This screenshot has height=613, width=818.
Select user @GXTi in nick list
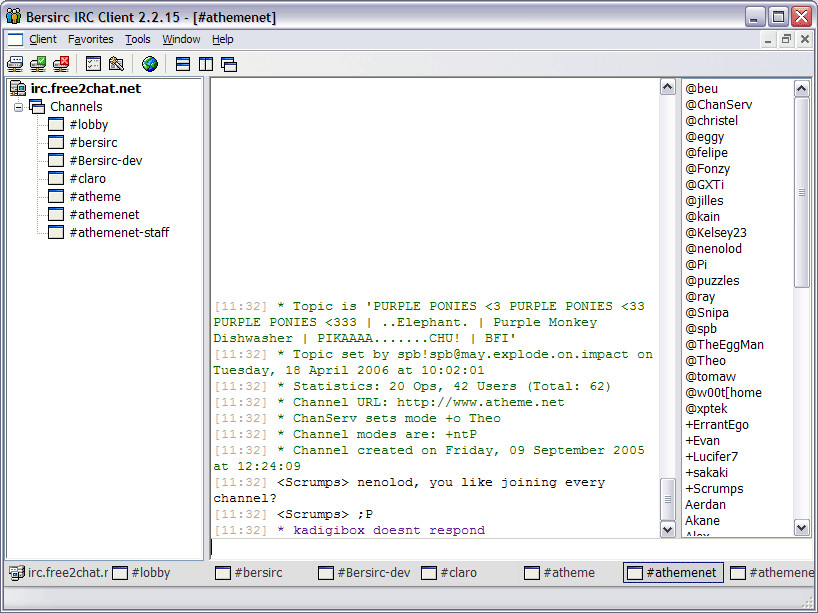pos(704,185)
